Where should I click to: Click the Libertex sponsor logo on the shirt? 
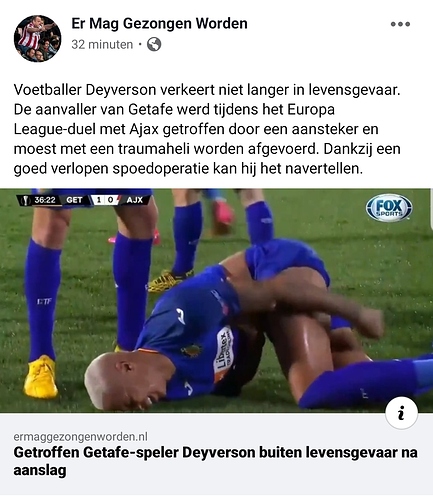pyautogui.click(x=225, y=353)
